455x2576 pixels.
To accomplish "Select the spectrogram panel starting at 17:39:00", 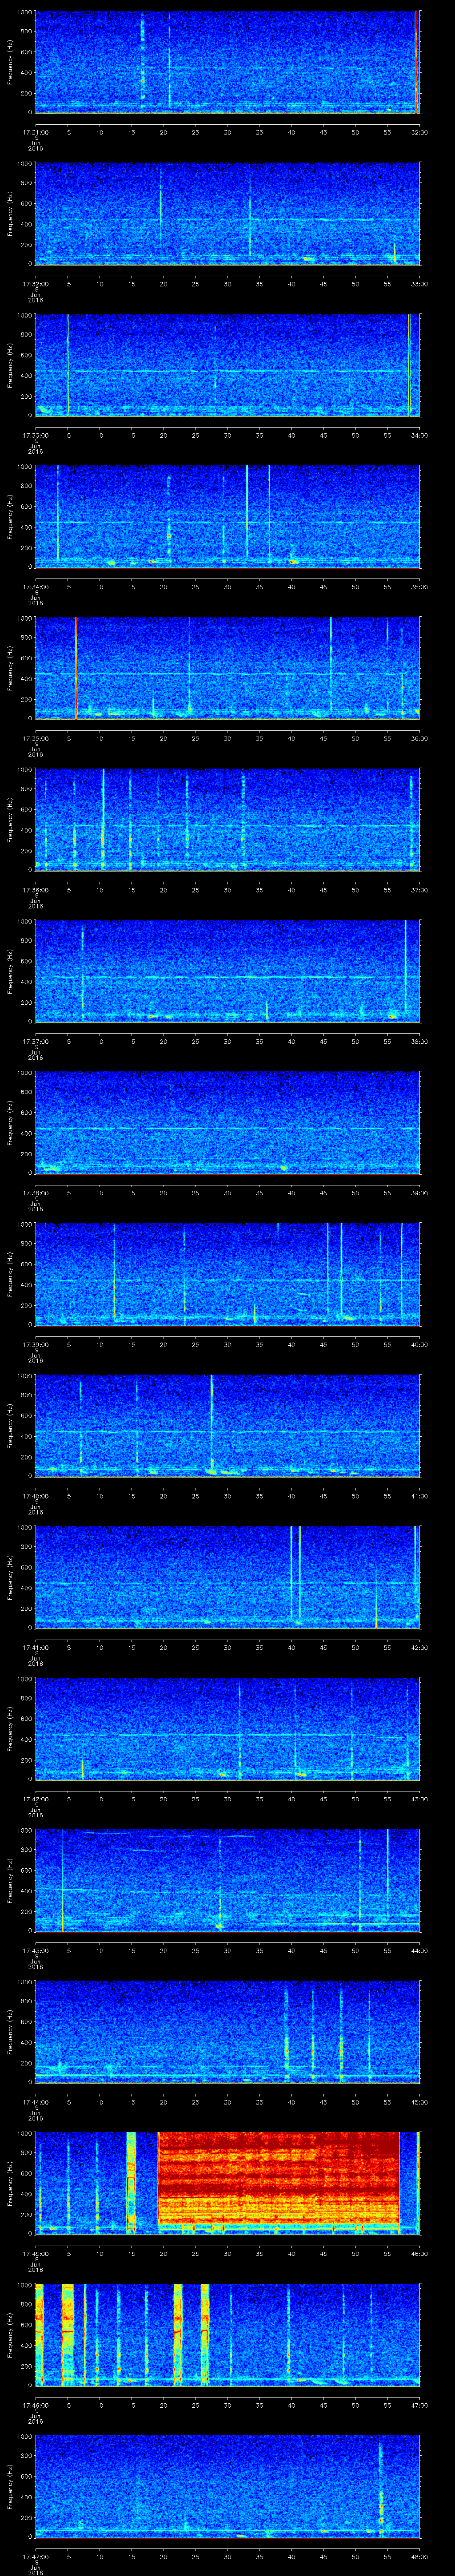I will point(227,1274).
